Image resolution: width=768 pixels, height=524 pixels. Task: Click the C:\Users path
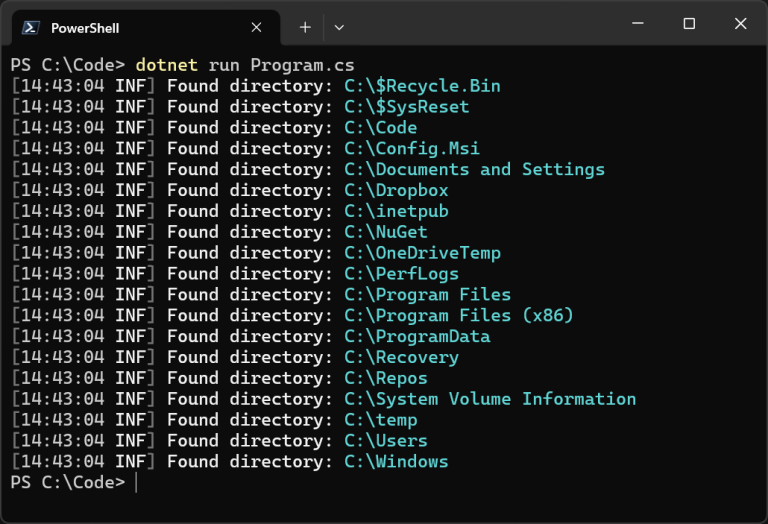[386, 441]
